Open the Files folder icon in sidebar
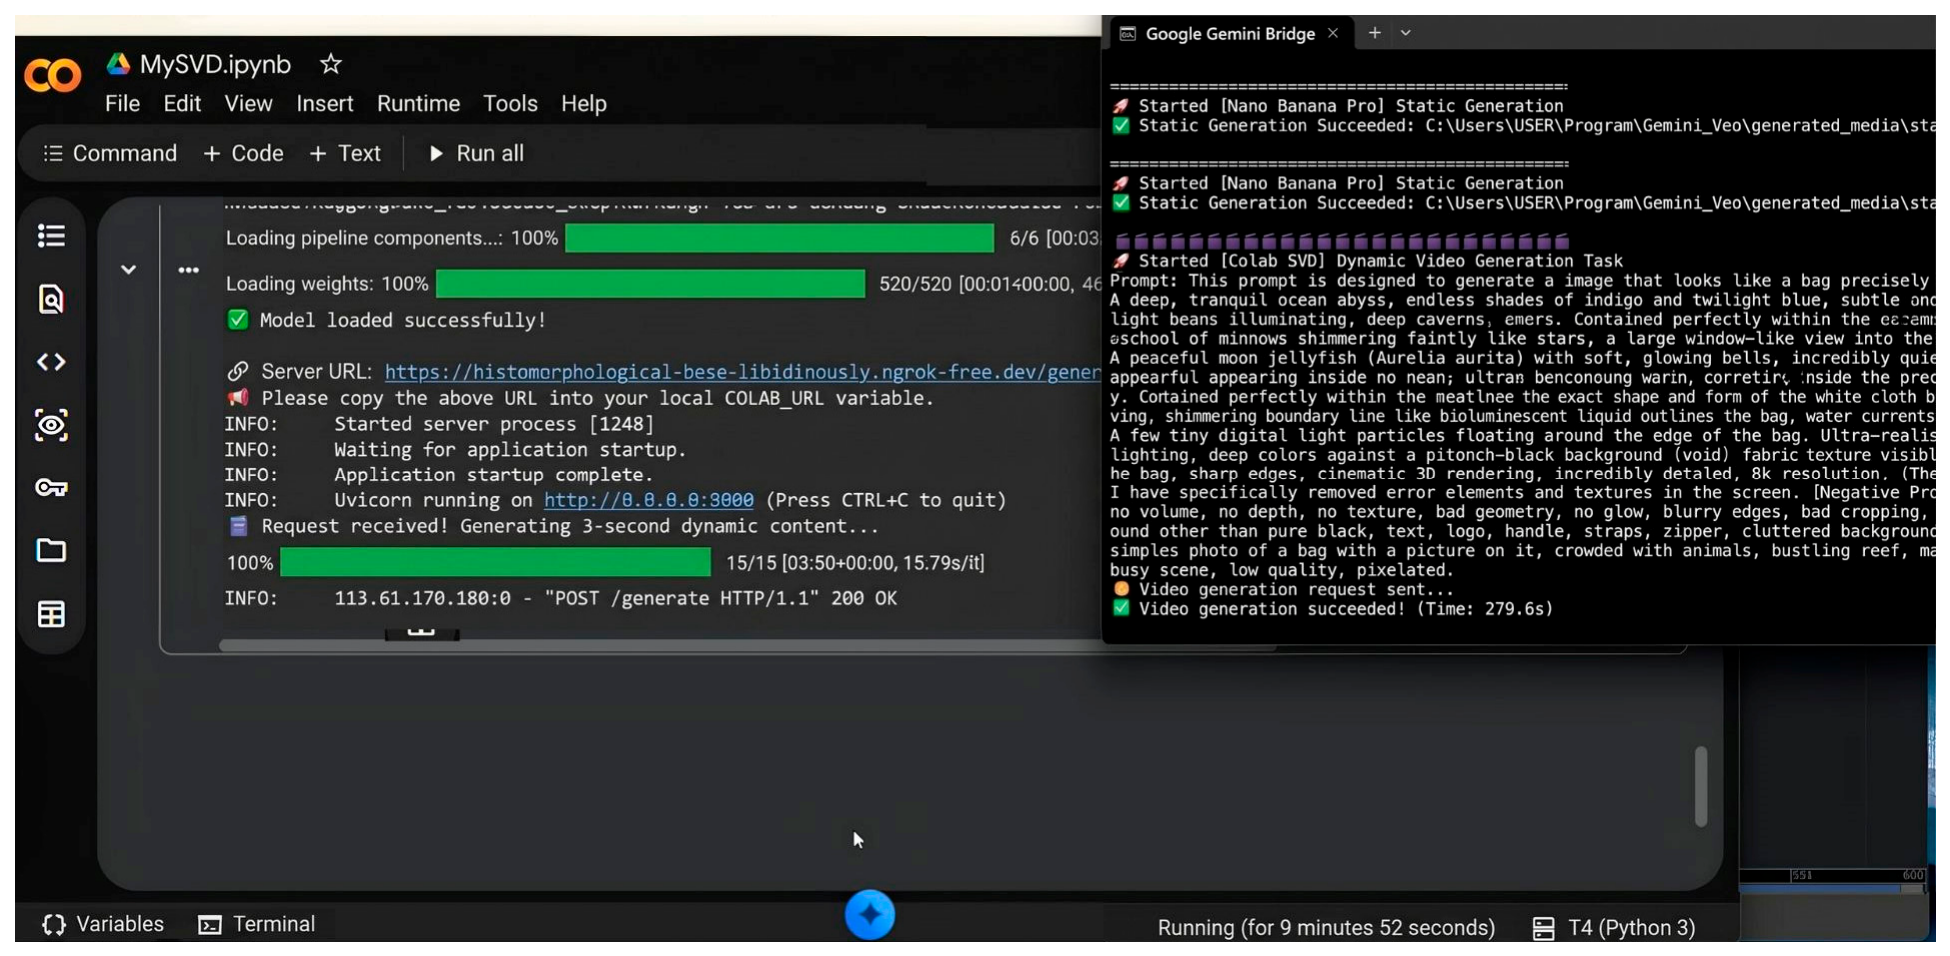This screenshot has height=956, width=1950. pyautogui.click(x=51, y=551)
